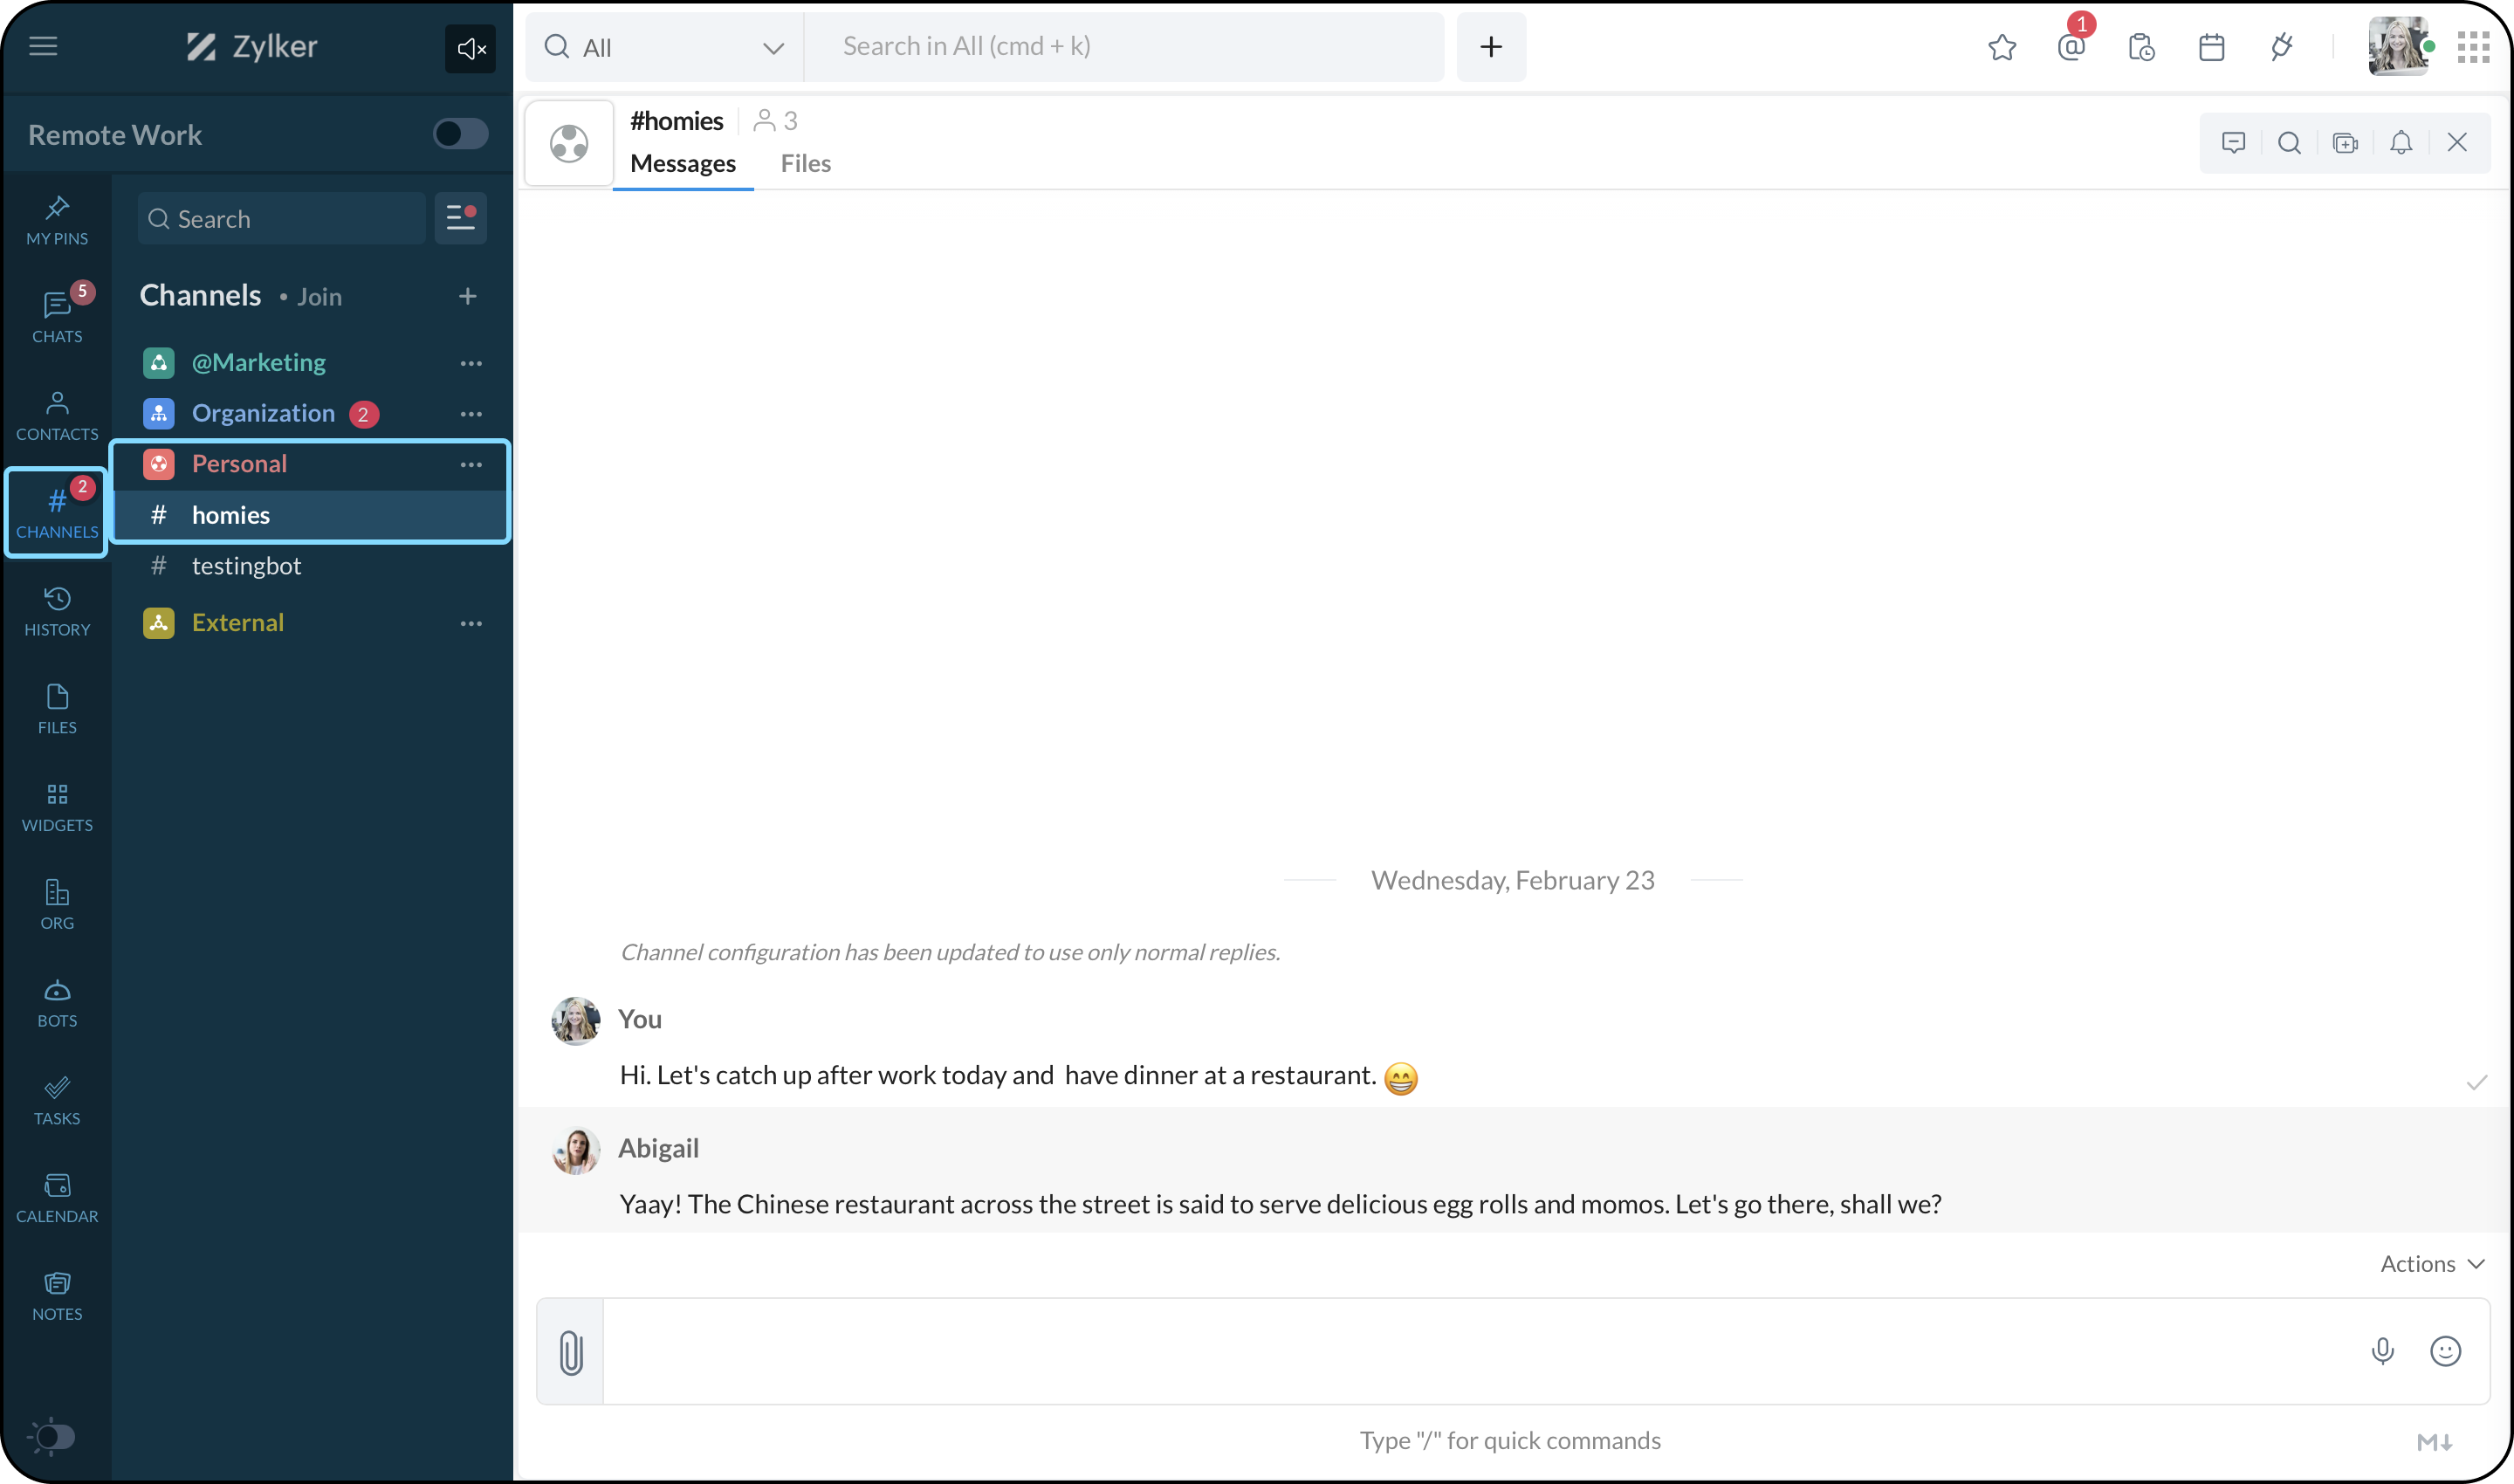Click the attachment paperclip icon
Viewport: 2514px width, 1484px height.
[x=570, y=1352]
